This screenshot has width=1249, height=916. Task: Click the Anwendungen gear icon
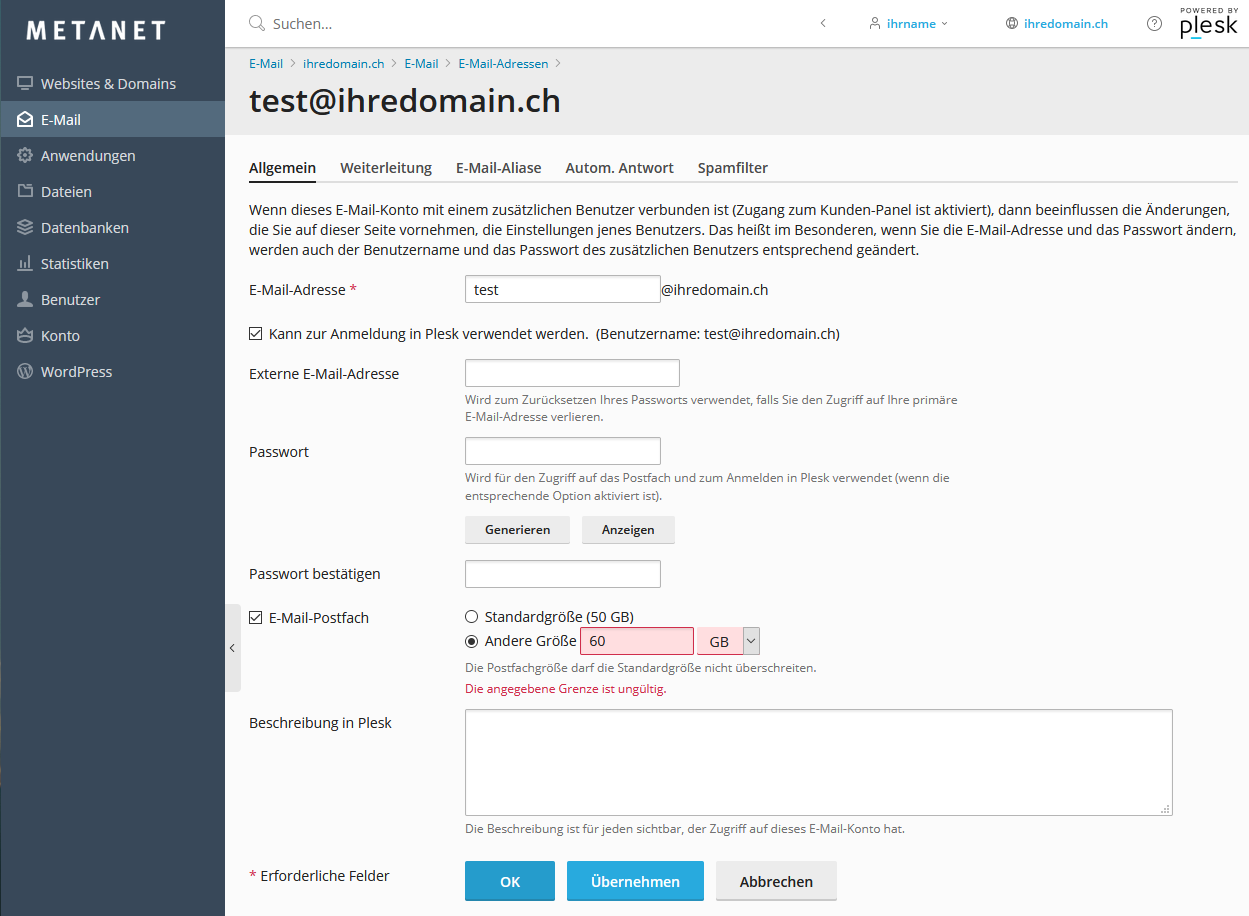(x=25, y=156)
